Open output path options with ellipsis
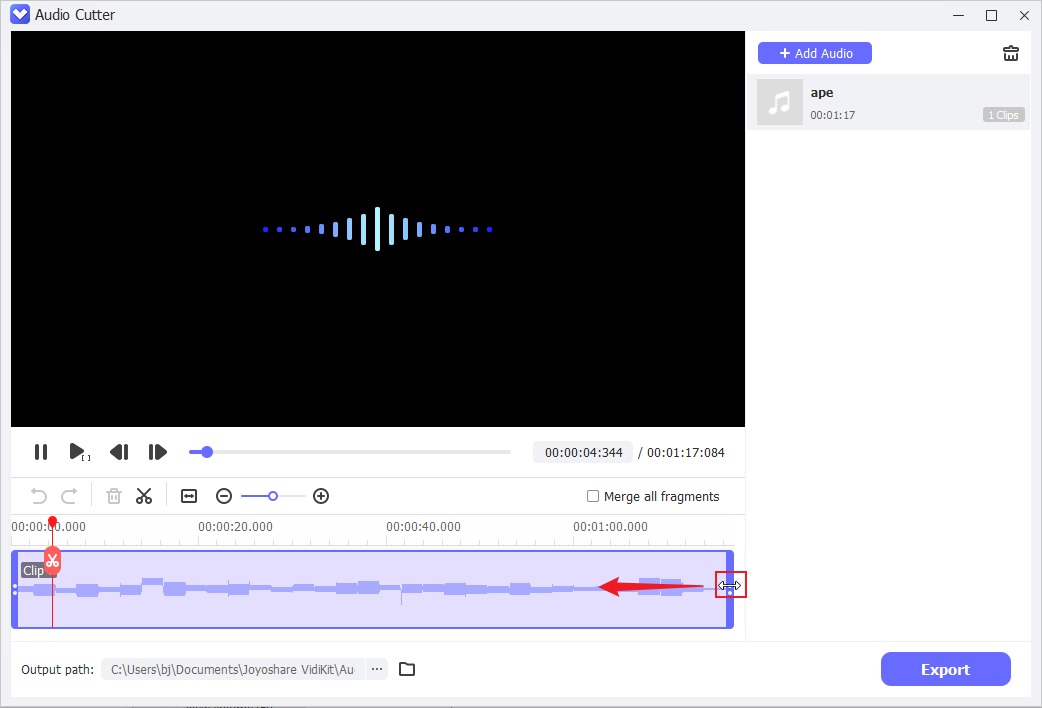The height and width of the screenshot is (708, 1042). point(376,669)
